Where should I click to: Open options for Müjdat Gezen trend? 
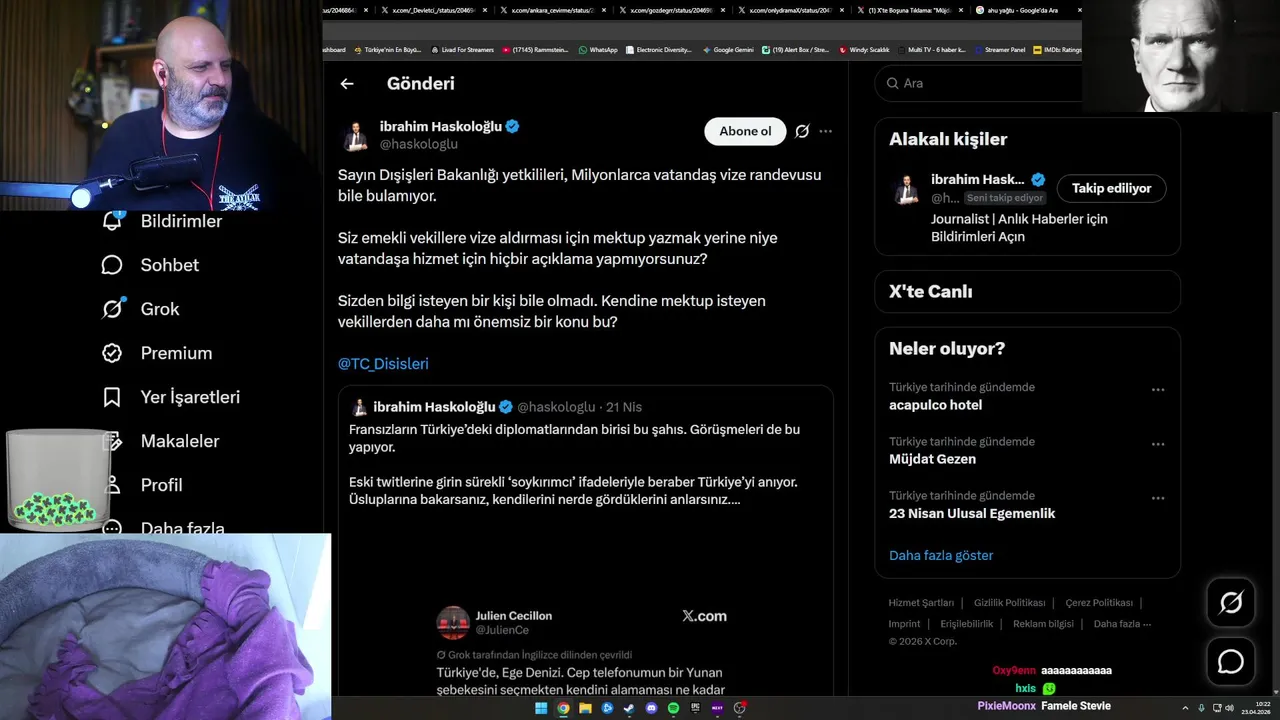(1158, 444)
